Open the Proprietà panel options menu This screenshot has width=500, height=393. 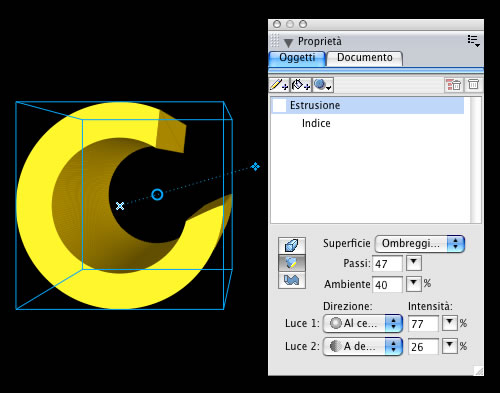click(473, 41)
